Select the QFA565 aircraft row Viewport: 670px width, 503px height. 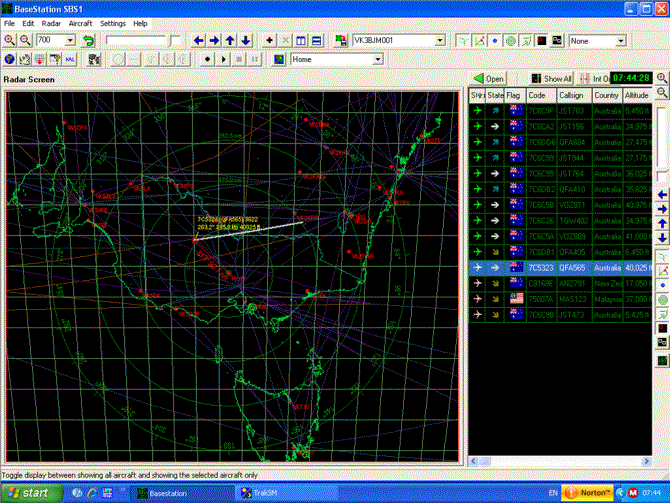click(560, 268)
